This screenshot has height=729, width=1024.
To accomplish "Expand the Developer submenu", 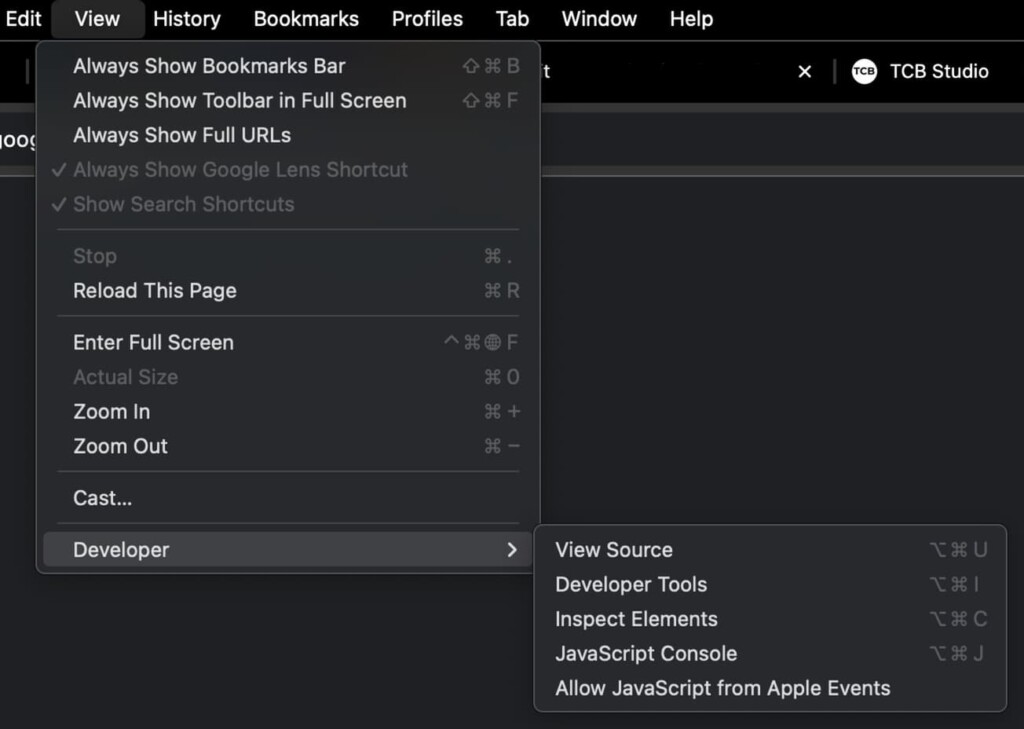I will pyautogui.click(x=121, y=549).
